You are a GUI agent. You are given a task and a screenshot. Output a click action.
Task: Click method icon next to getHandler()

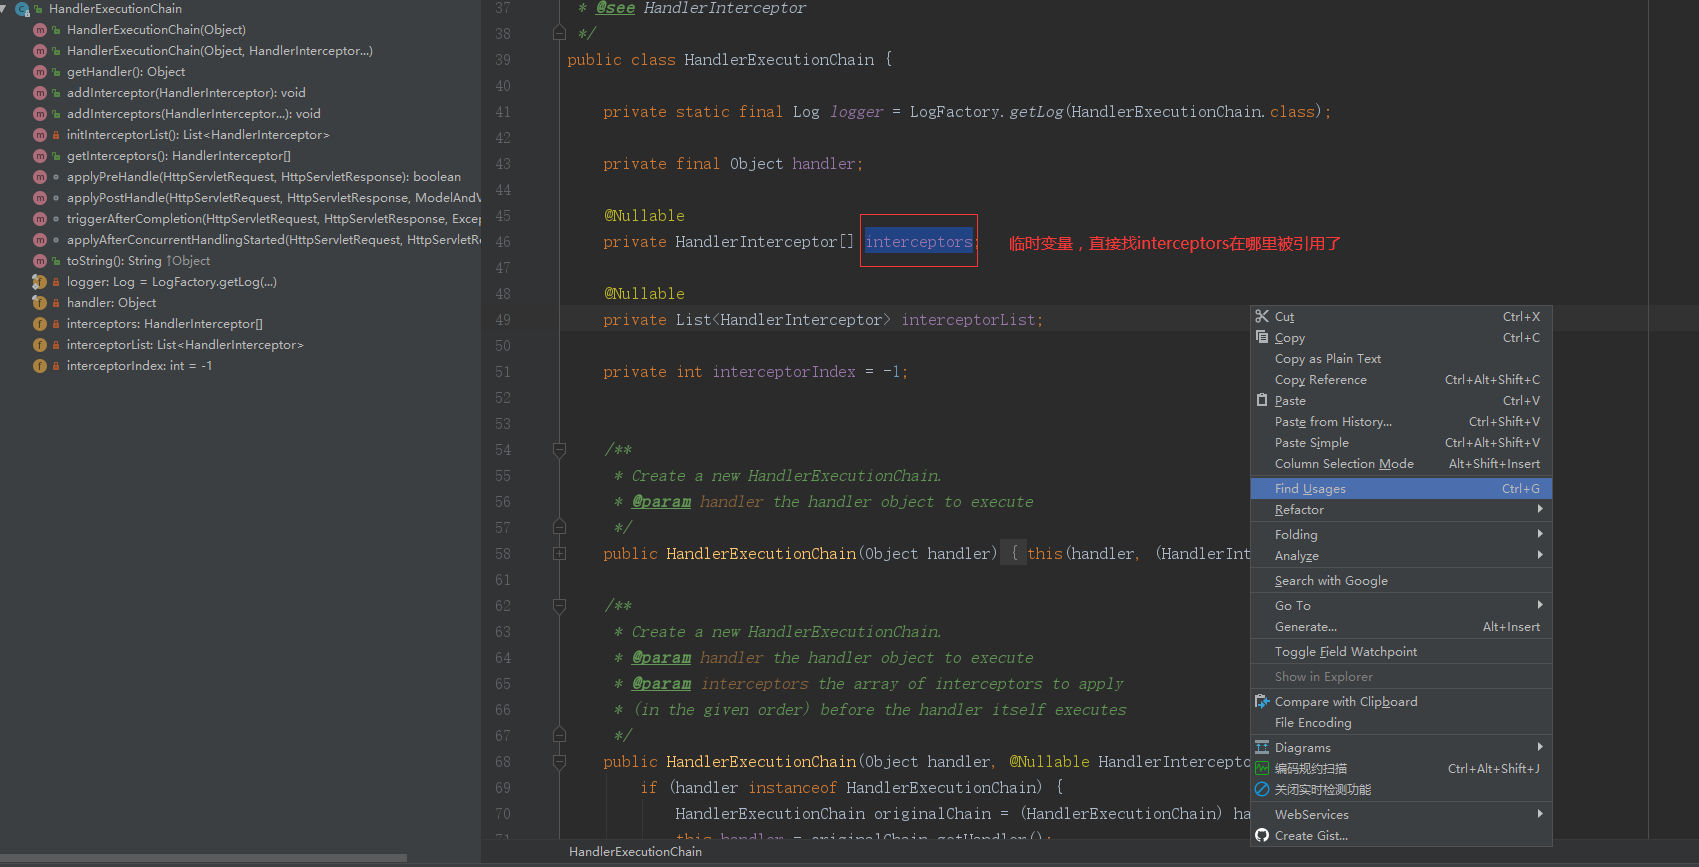40,72
